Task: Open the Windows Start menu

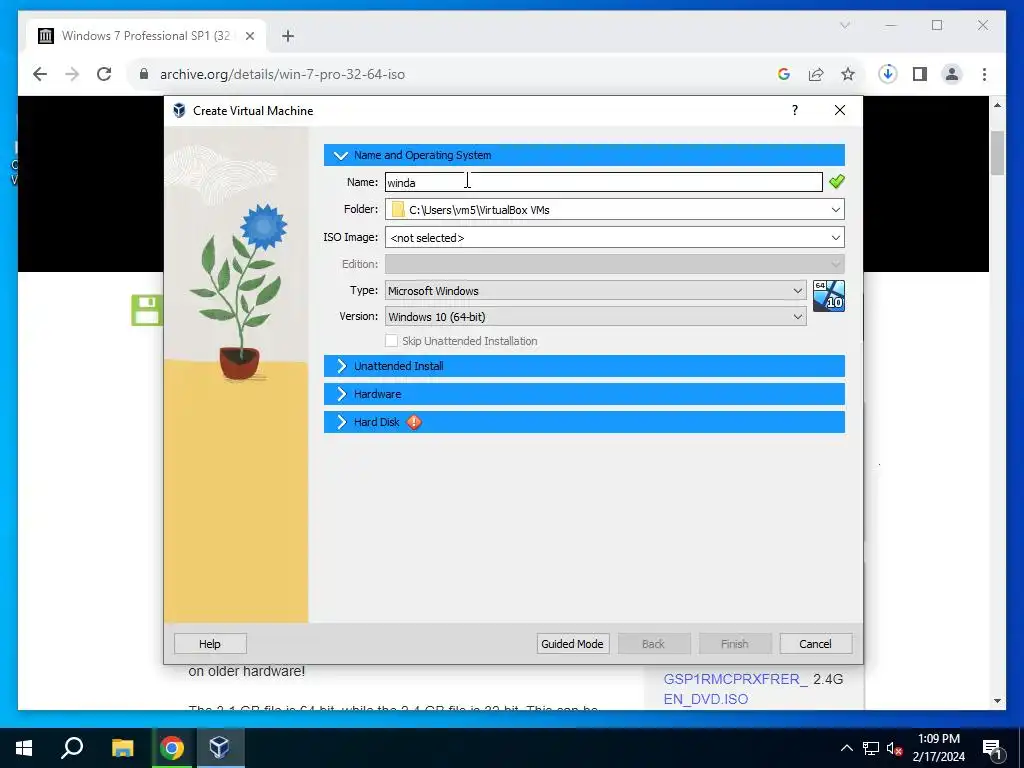Action: [24, 748]
